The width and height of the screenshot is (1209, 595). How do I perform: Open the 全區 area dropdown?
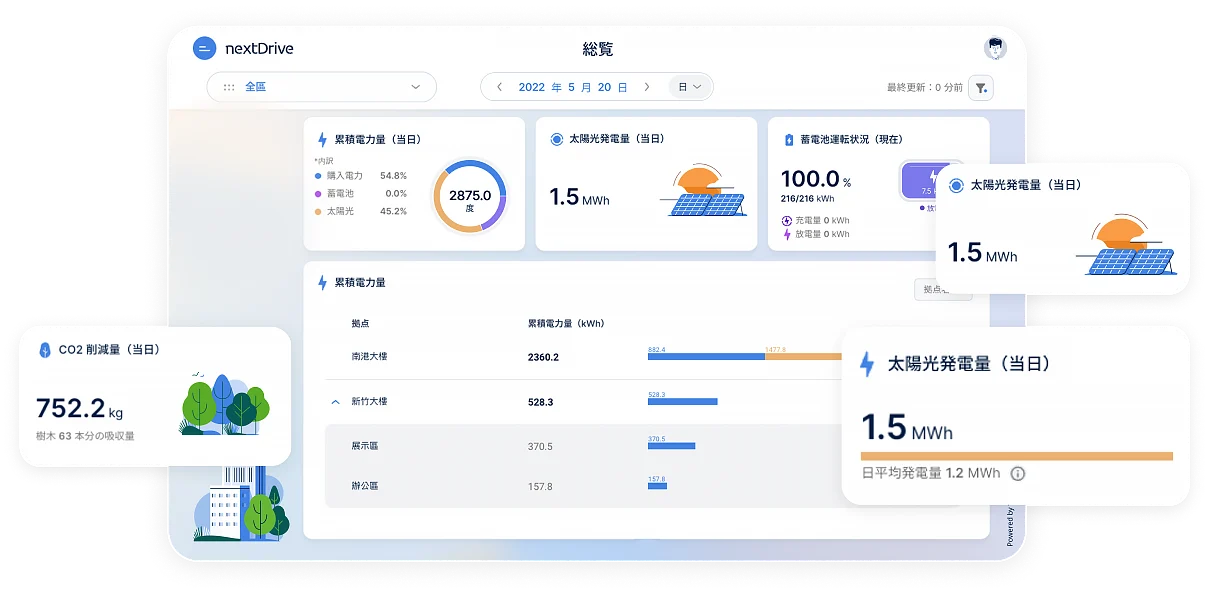(x=321, y=87)
